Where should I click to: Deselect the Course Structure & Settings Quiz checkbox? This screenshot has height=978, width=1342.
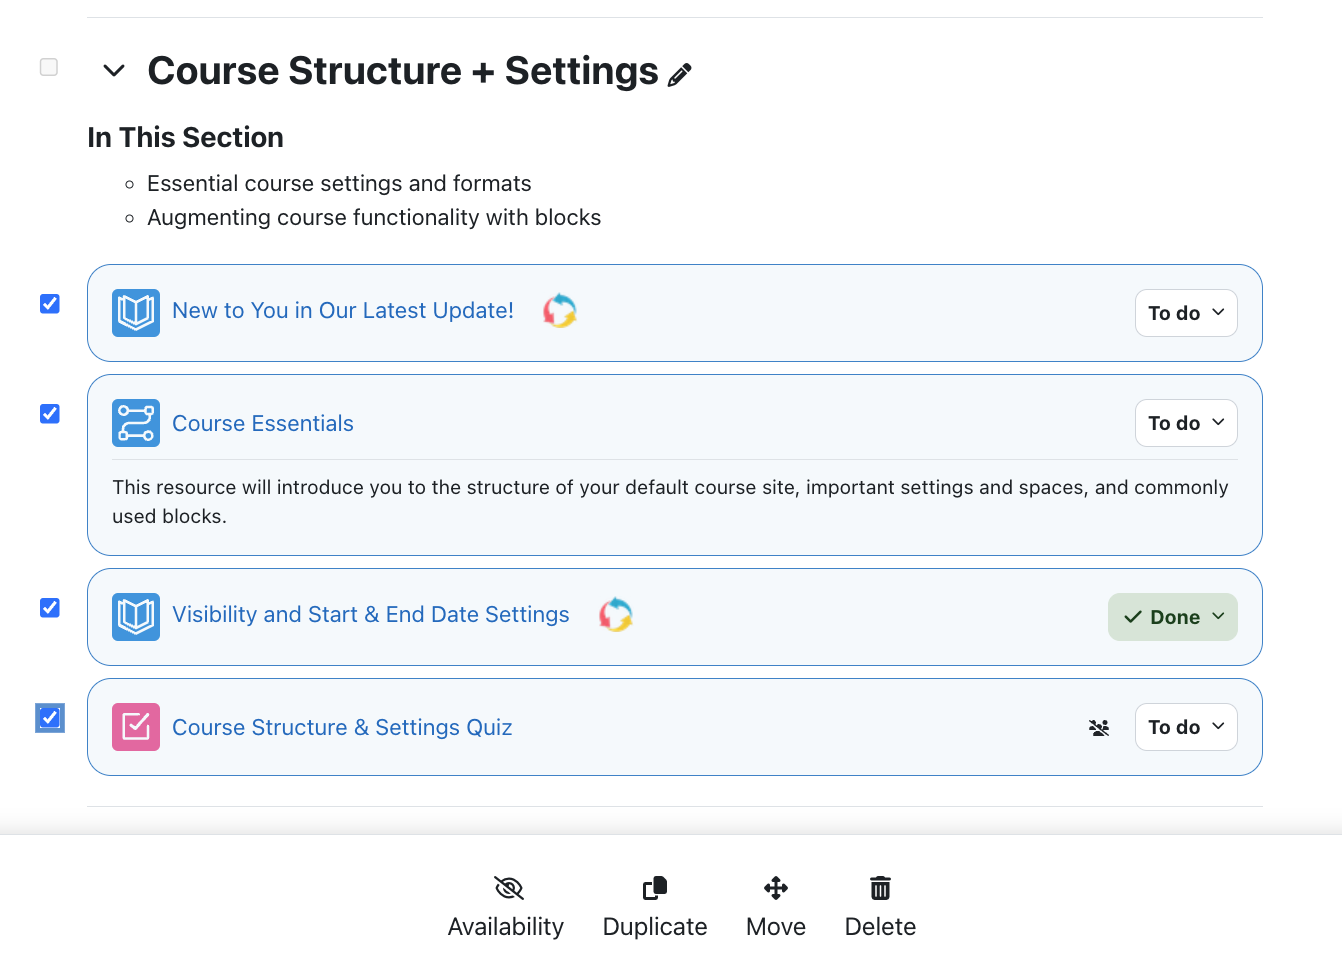pos(50,718)
